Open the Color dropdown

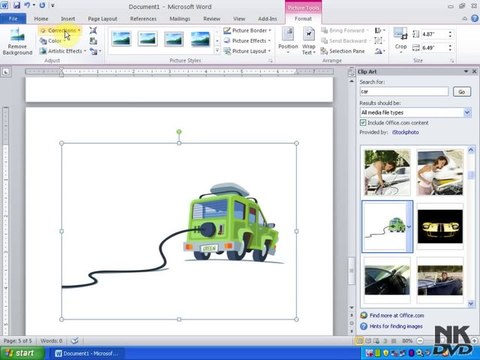point(52,41)
